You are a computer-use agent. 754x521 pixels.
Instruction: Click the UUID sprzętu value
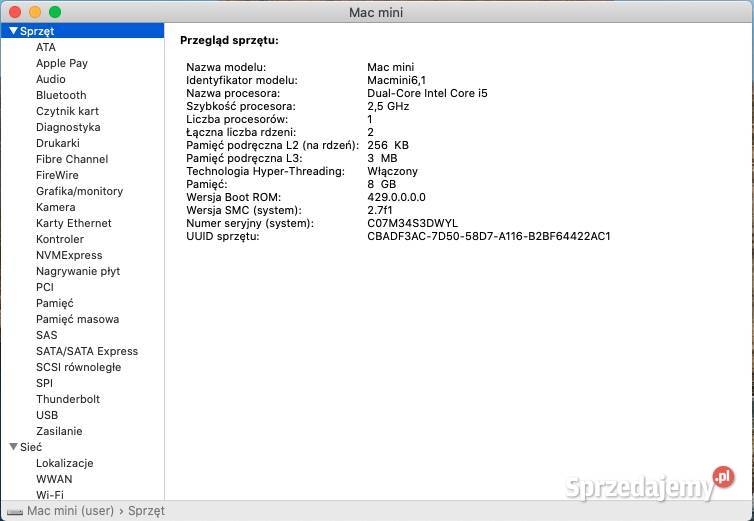(489, 236)
